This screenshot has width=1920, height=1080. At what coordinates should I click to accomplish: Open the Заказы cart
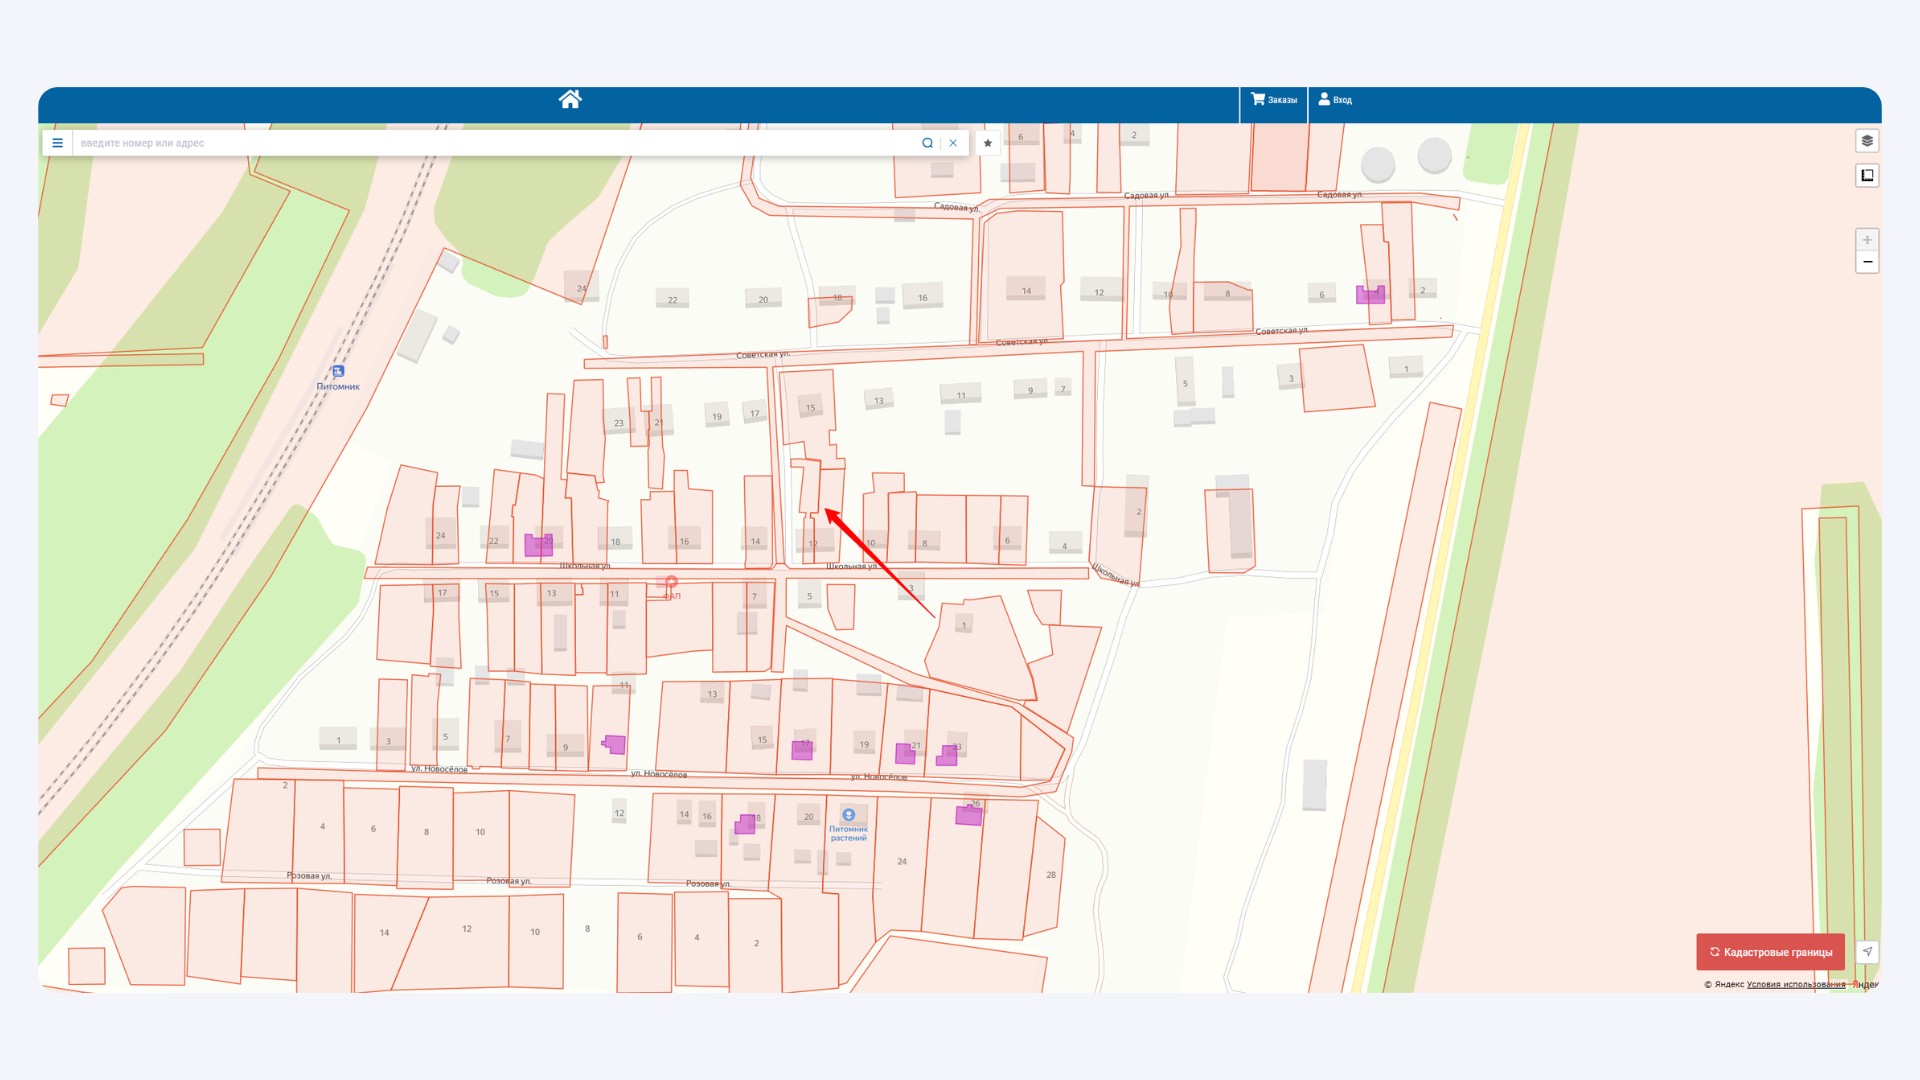(1273, 100)
